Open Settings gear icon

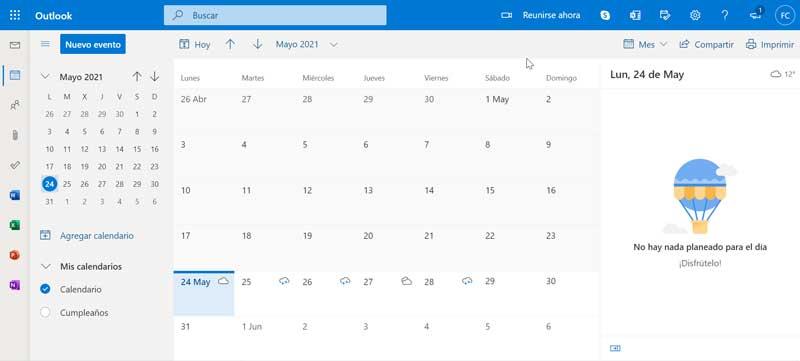695,15
